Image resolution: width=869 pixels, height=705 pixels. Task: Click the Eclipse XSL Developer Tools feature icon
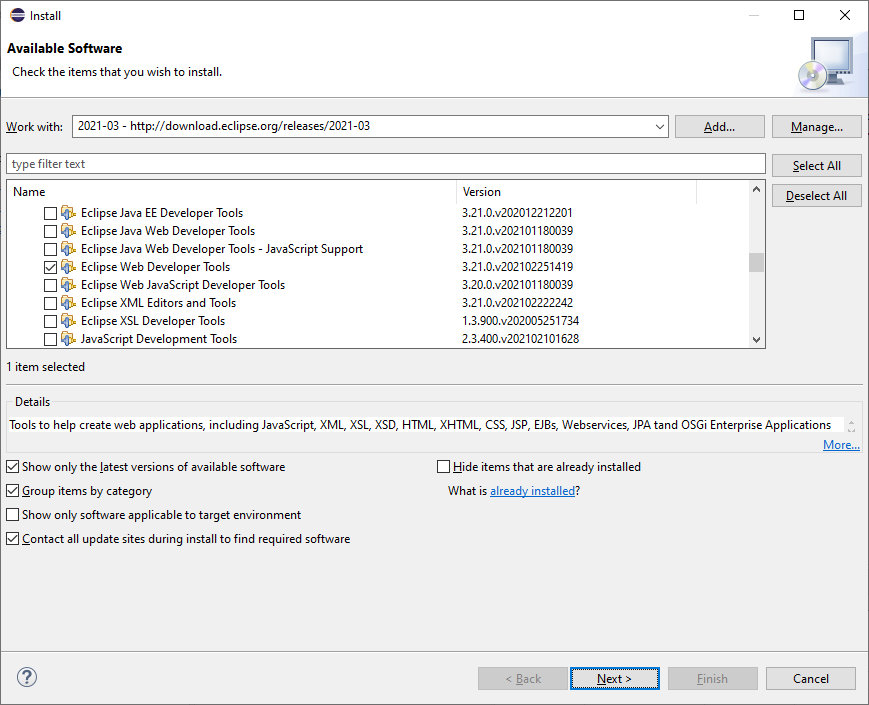68,321
